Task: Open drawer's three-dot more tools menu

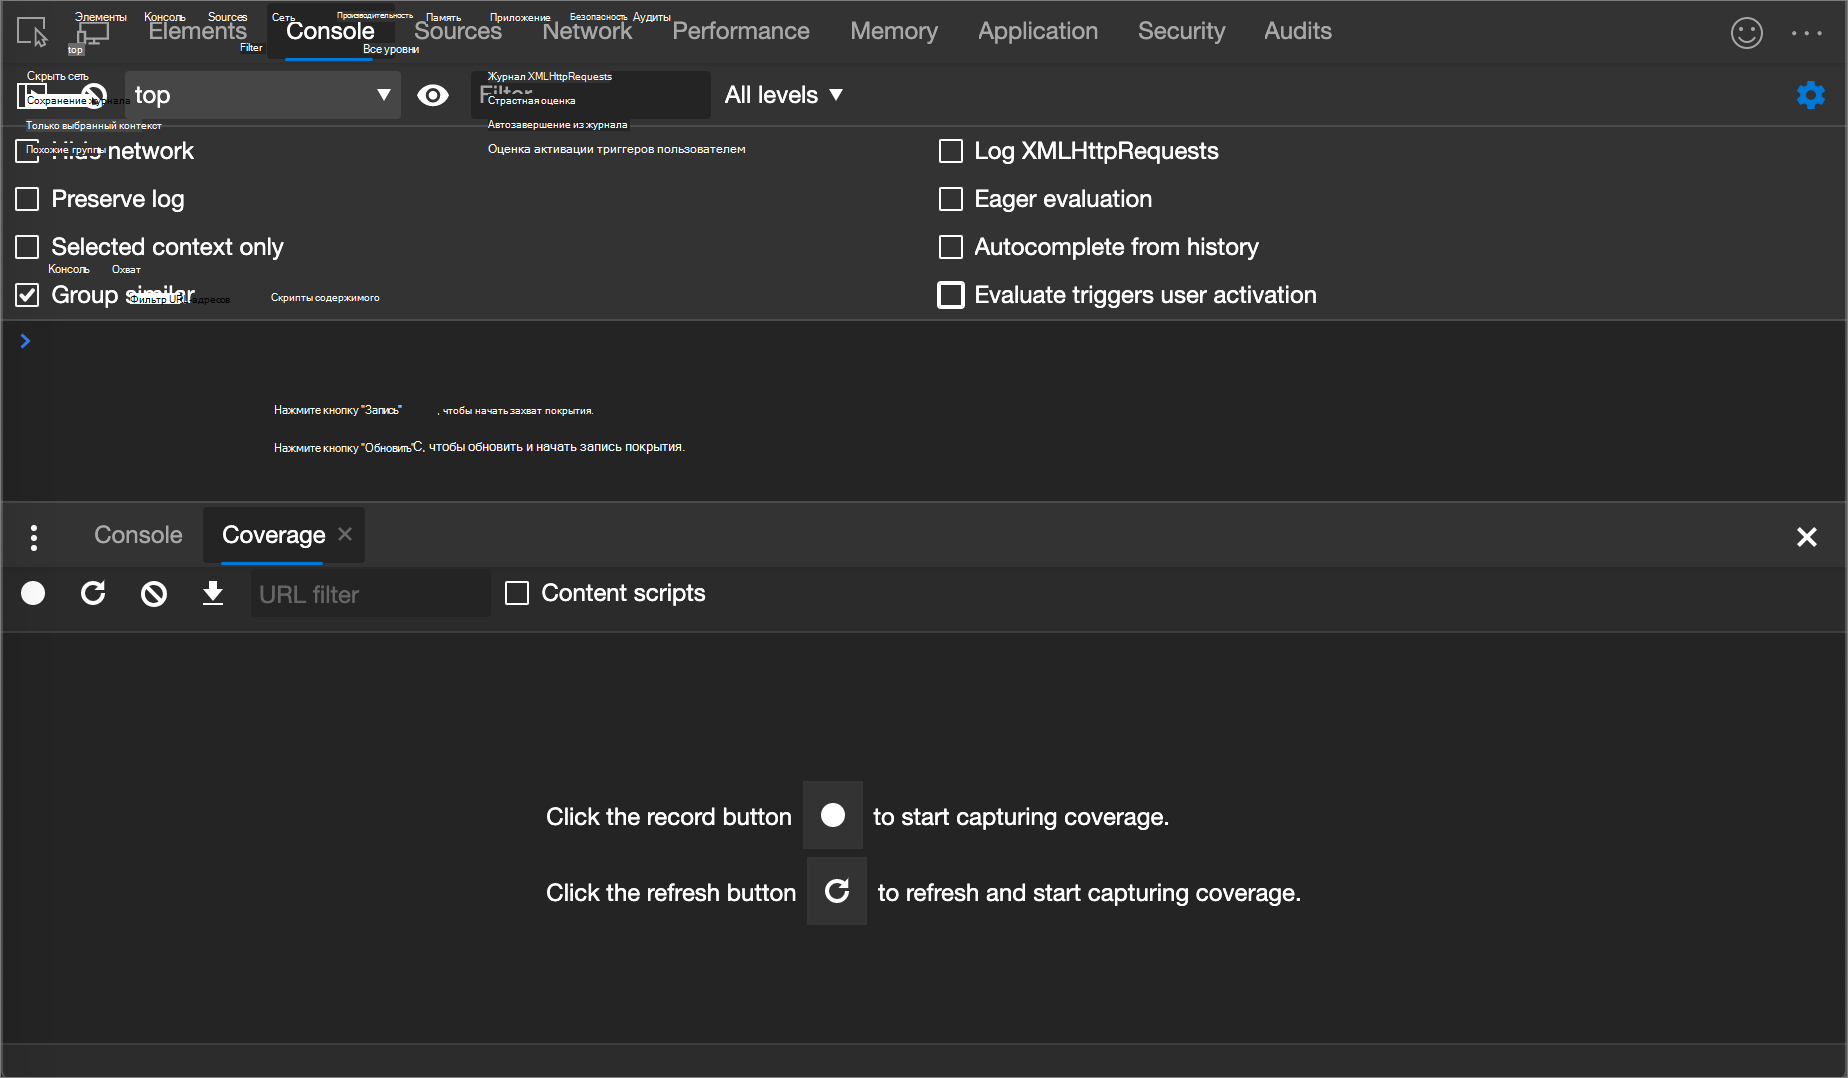Action: click(x=34, y=537)
